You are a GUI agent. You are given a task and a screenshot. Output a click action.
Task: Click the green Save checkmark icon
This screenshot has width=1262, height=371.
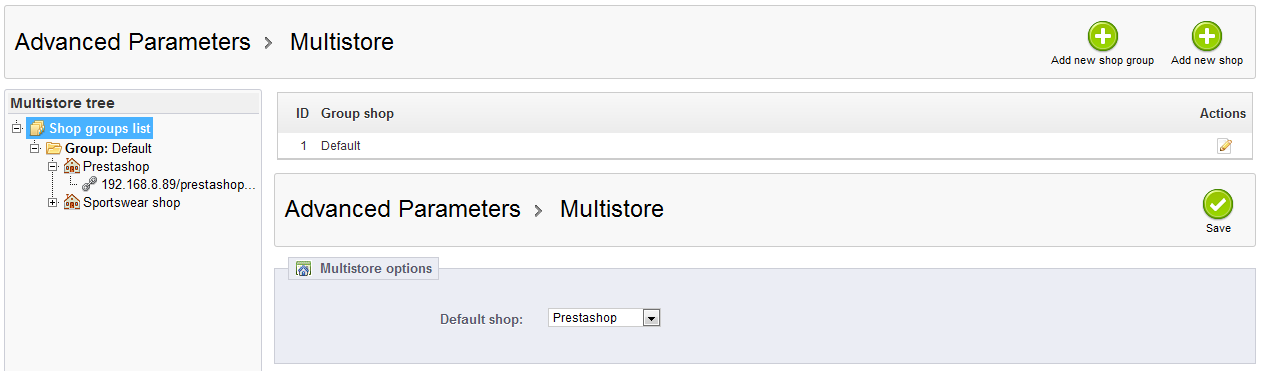pyautogui.click(x=1218, y=204)
